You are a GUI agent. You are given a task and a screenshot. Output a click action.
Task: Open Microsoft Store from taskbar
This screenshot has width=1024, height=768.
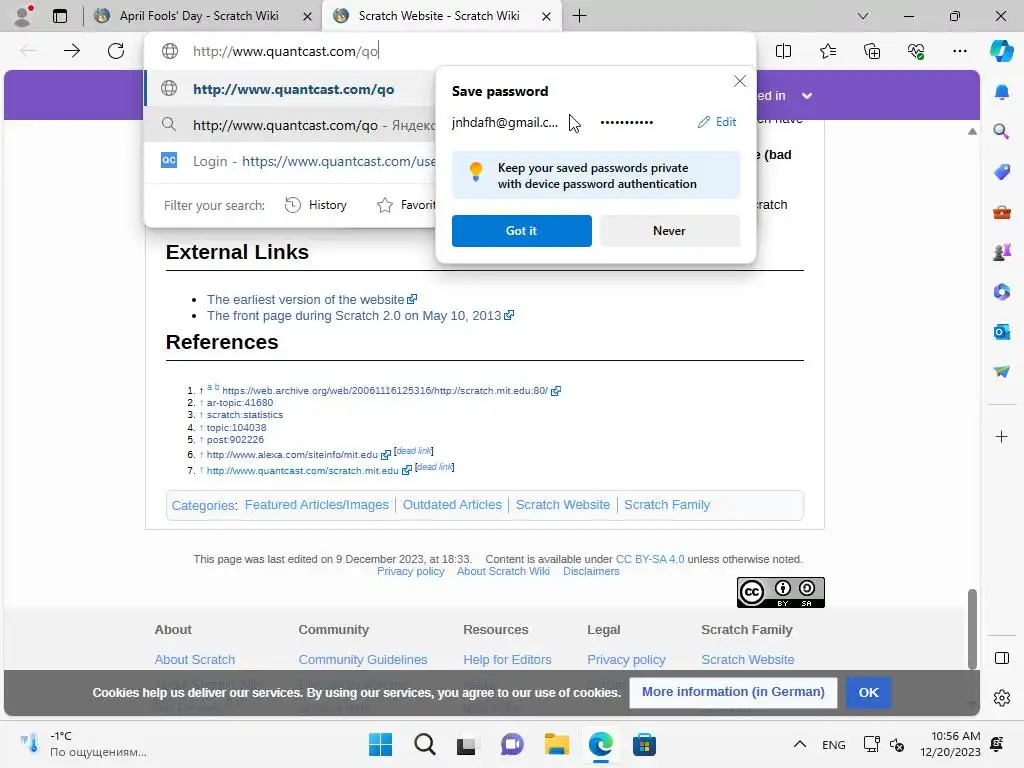pos(644,744)
